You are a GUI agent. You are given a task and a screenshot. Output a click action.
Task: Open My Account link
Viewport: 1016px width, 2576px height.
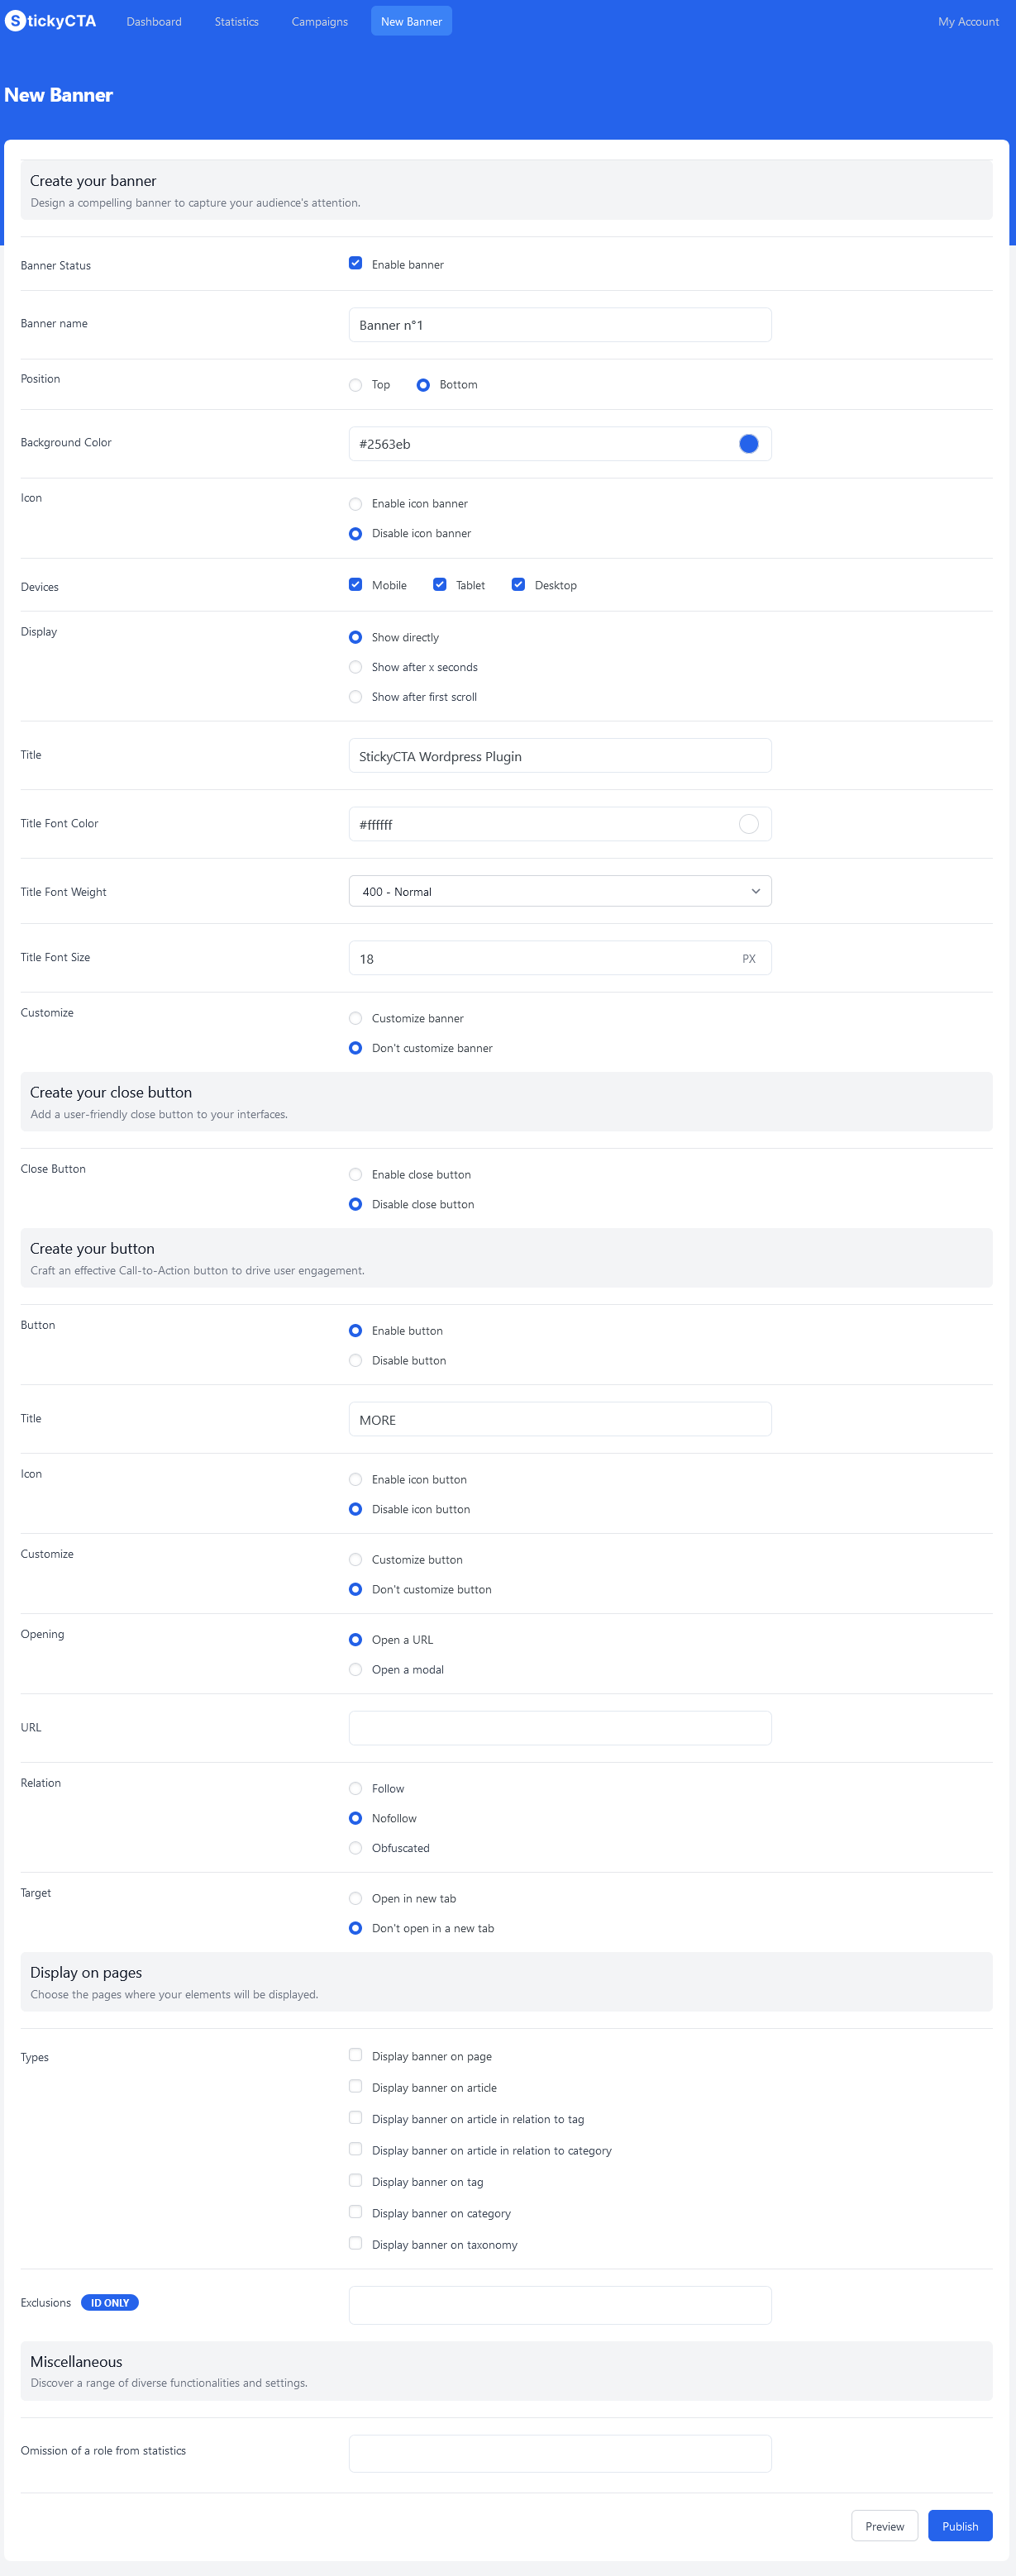point(968,21)
